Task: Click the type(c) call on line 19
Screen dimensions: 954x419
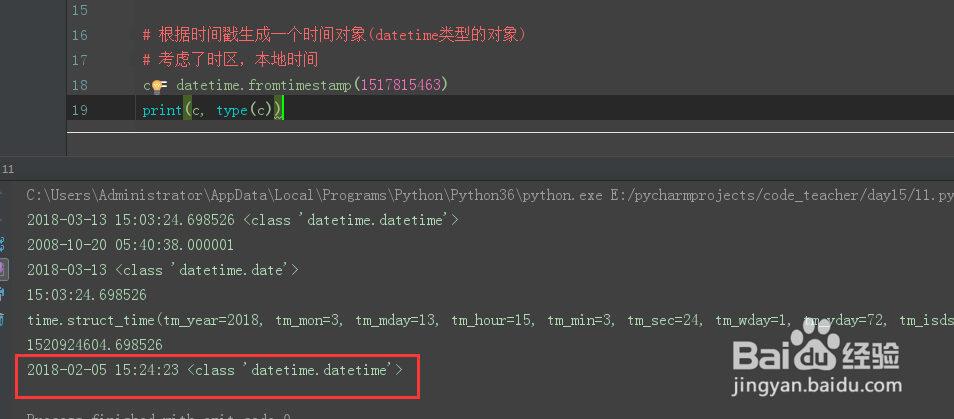Action: click(x=245, y=110)
